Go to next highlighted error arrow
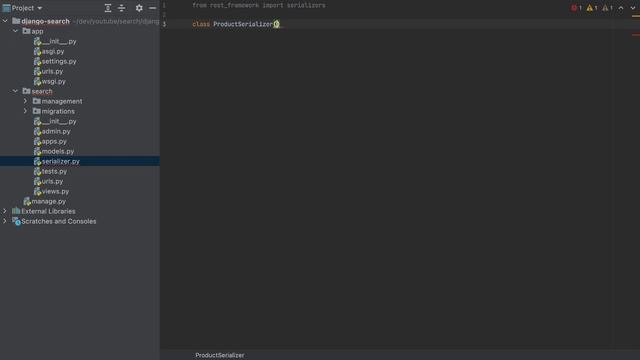Viewport: 640px width, 360px height. (x=633, y=8)
